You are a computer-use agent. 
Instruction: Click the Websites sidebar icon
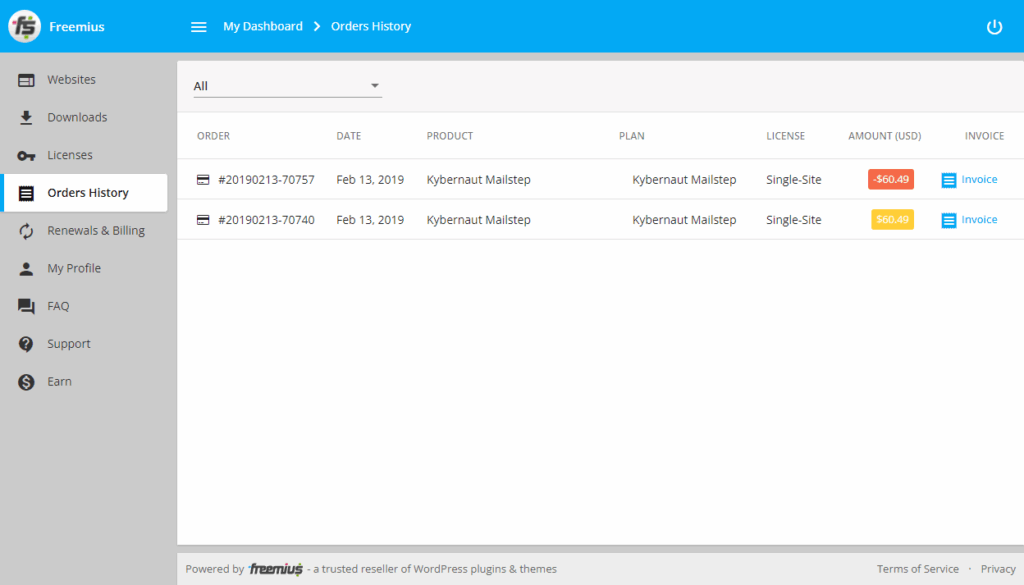(26, 80)
